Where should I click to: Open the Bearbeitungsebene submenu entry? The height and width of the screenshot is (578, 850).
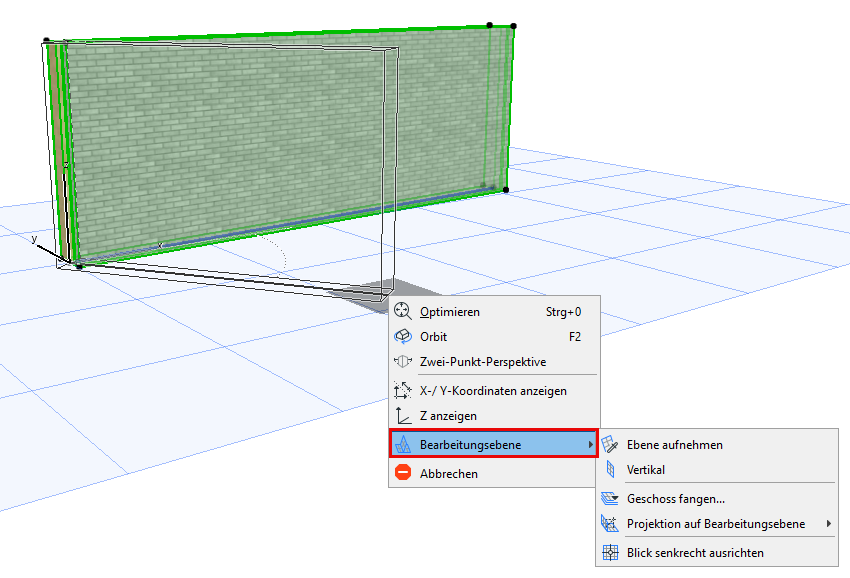494,445
